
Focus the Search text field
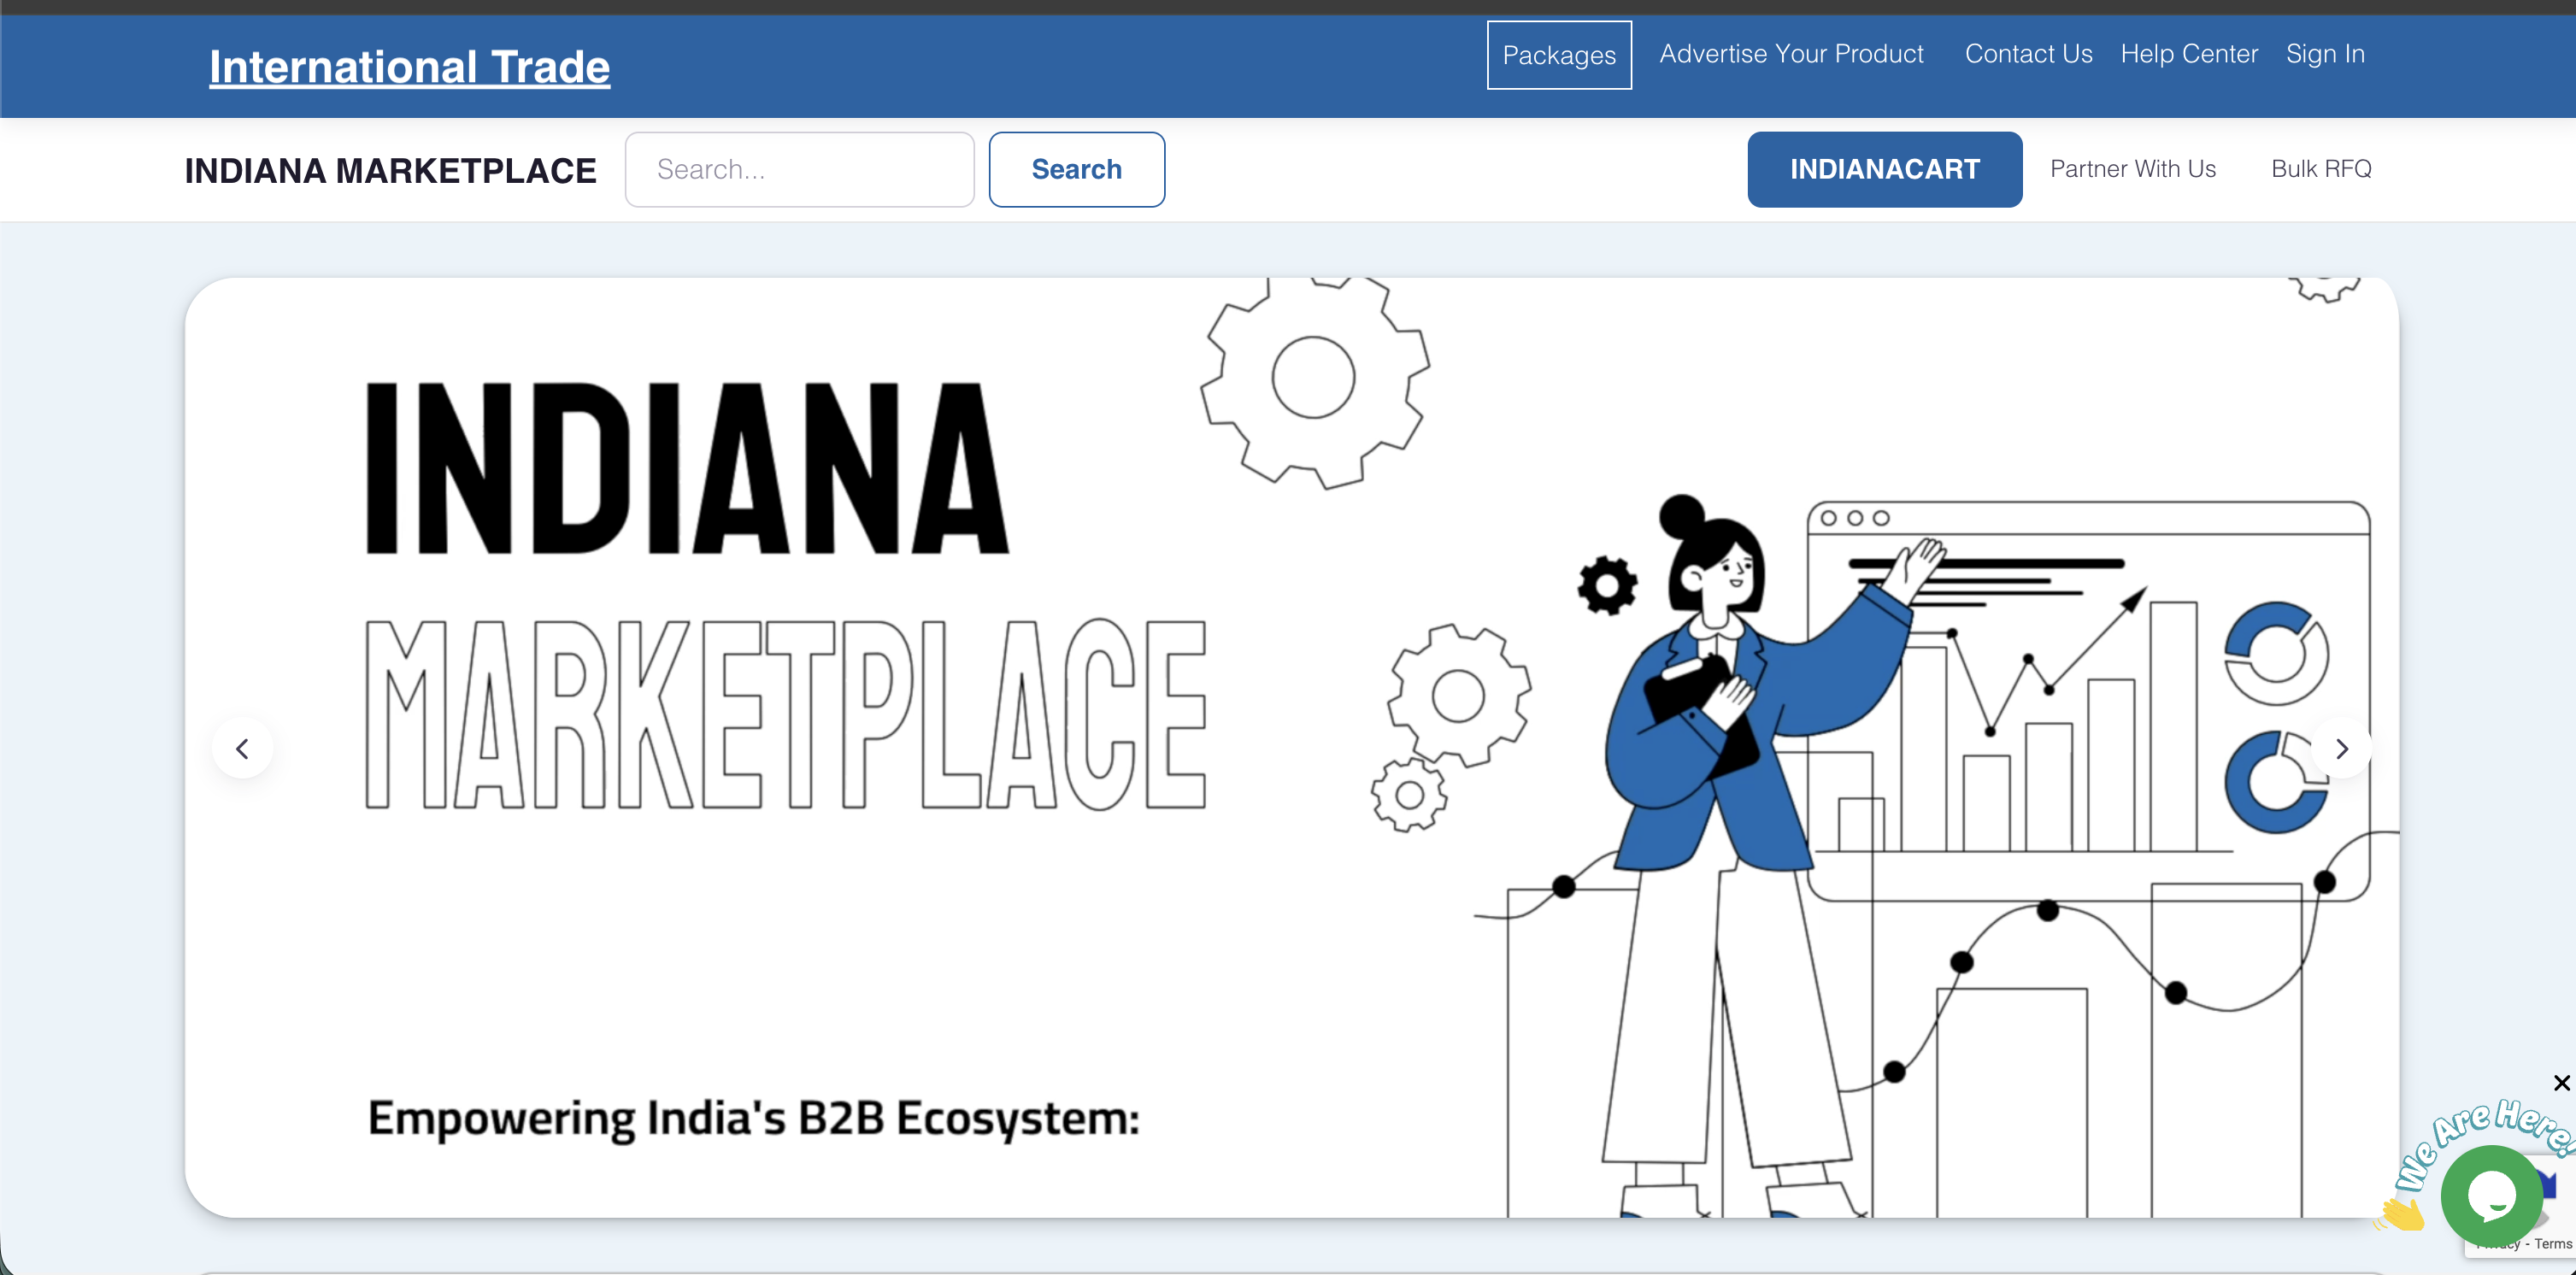pyautogui.click(x=799, y=169)
